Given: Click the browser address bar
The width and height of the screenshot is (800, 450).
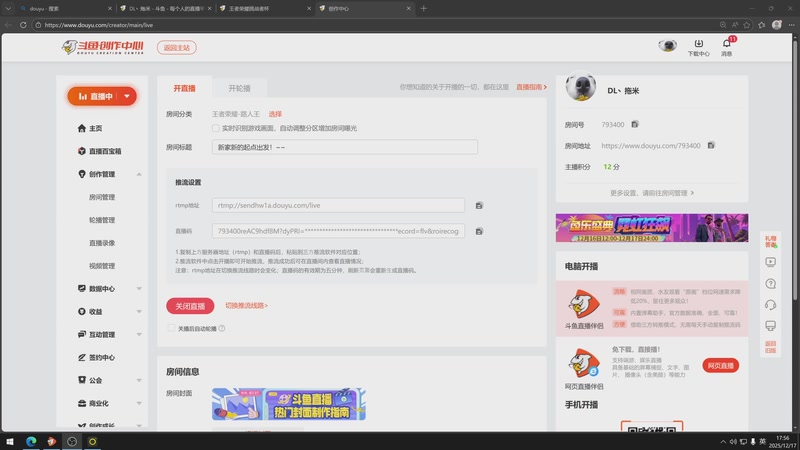Looking at the screenshot, I should click(378, 24).
